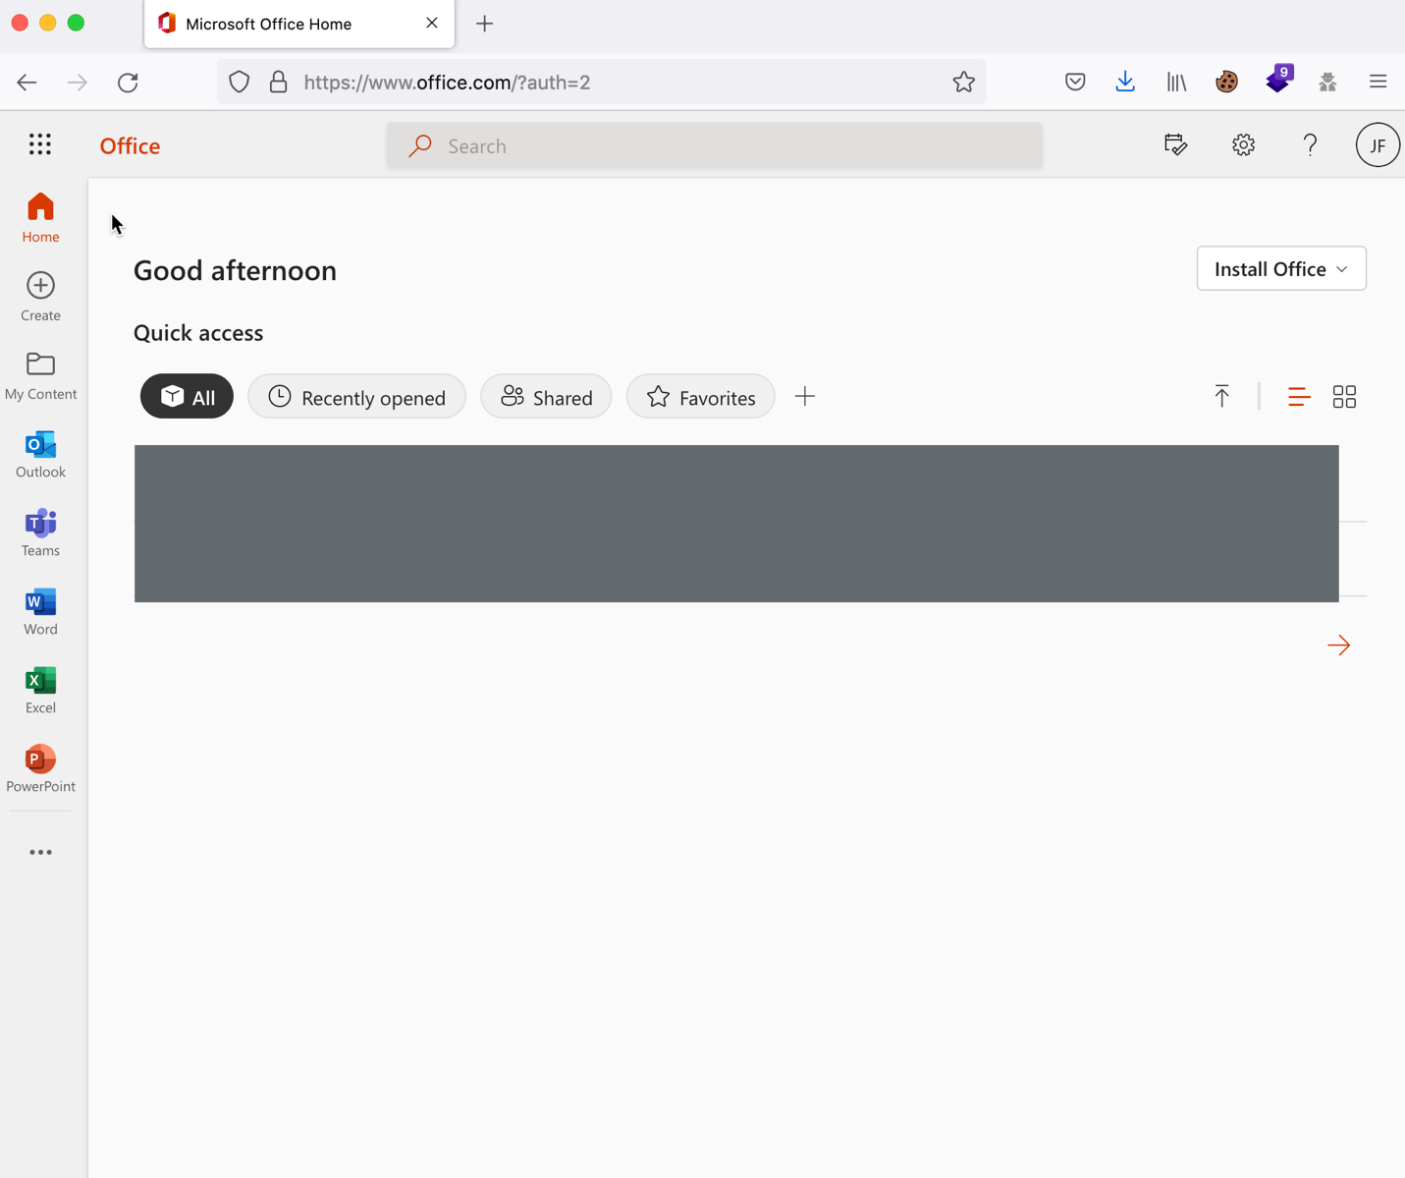Viewport: 1405px width, 1178px height.
Task: Open the JF account profile button
Action: pyautogui.click(x=1377, y=146)
